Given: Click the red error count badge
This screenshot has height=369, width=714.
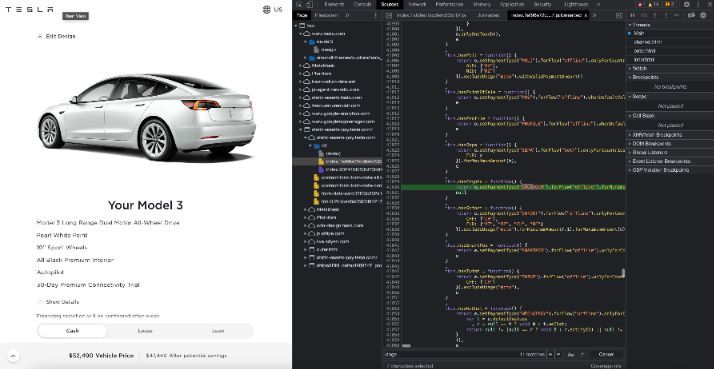Looking at the screenshot, I should [x=641, y=4].
